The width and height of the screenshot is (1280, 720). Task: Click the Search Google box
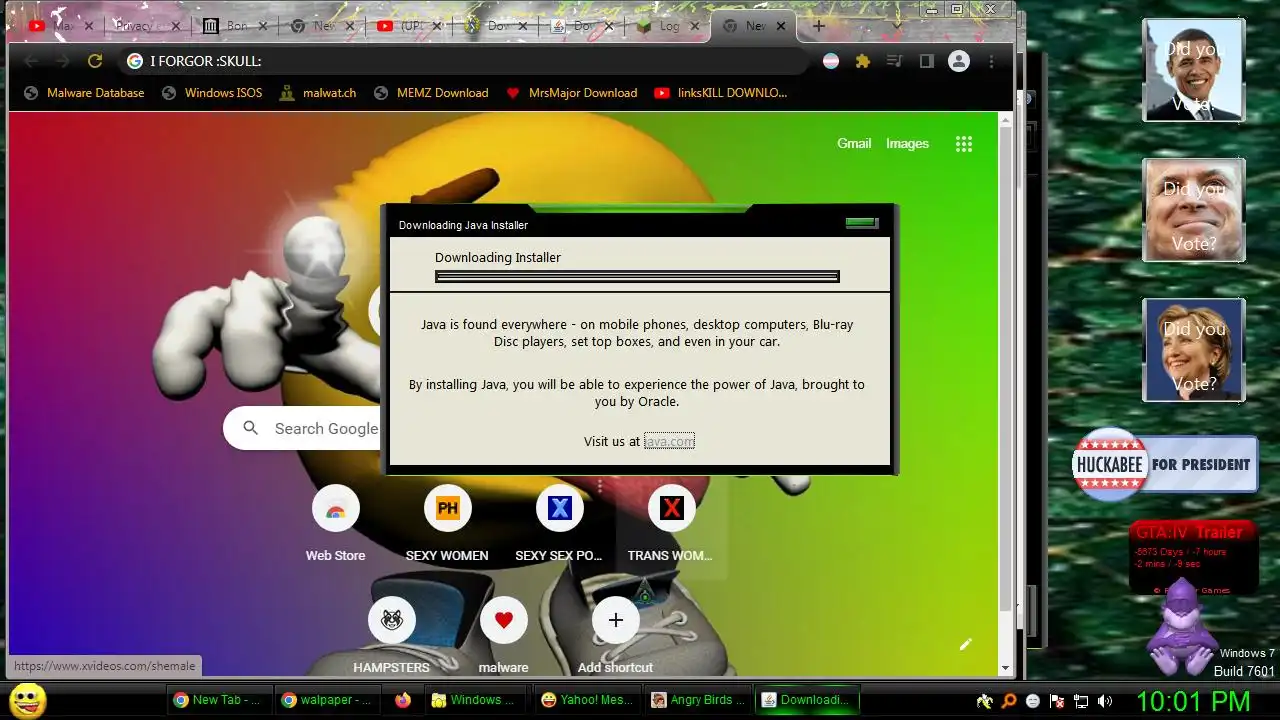pyautogui.click(x=302, y=428)
